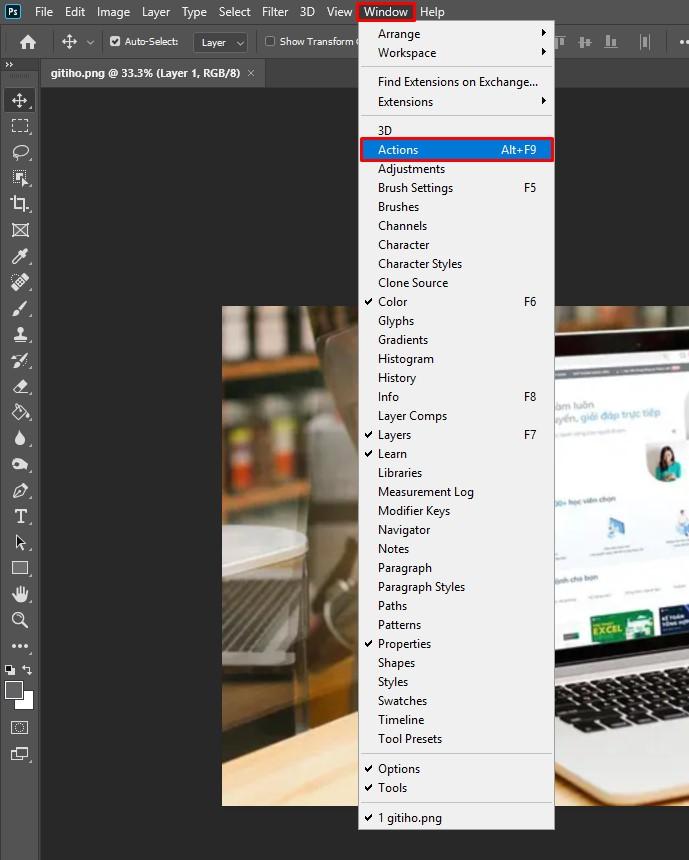Open the Filter menu

pyautogui.click(x=275, y=12)
